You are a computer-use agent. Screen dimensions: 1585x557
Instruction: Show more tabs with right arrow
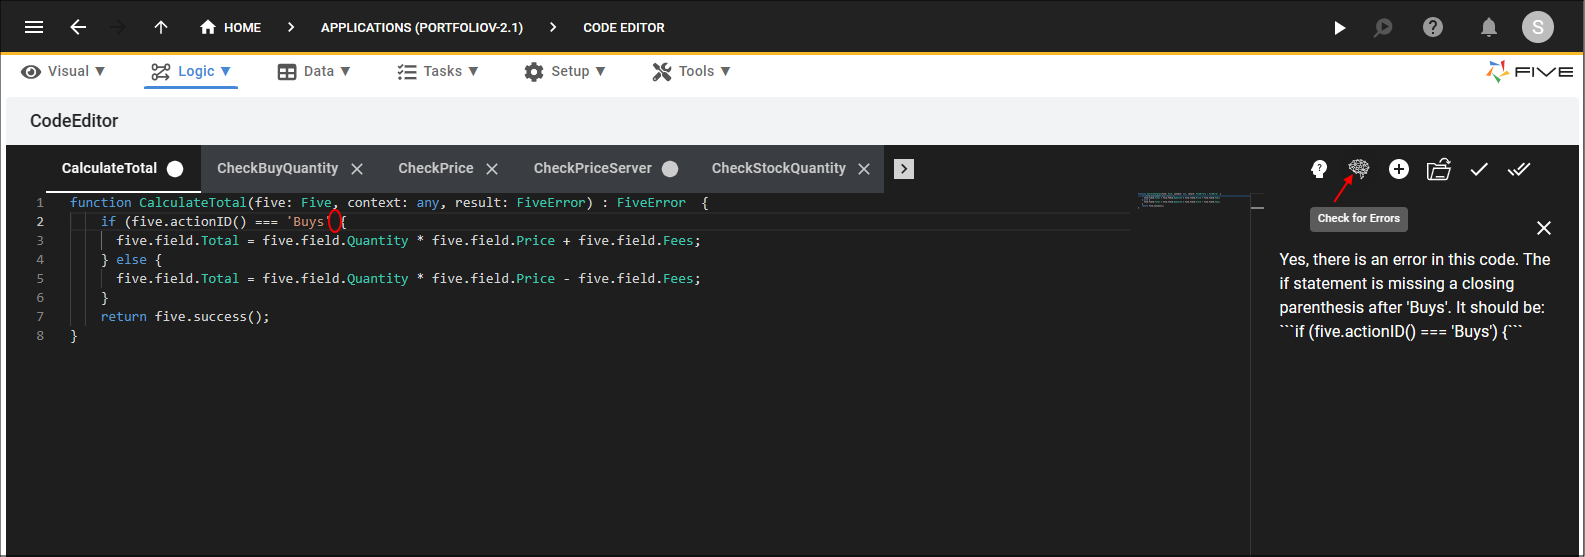coord(904,169)
